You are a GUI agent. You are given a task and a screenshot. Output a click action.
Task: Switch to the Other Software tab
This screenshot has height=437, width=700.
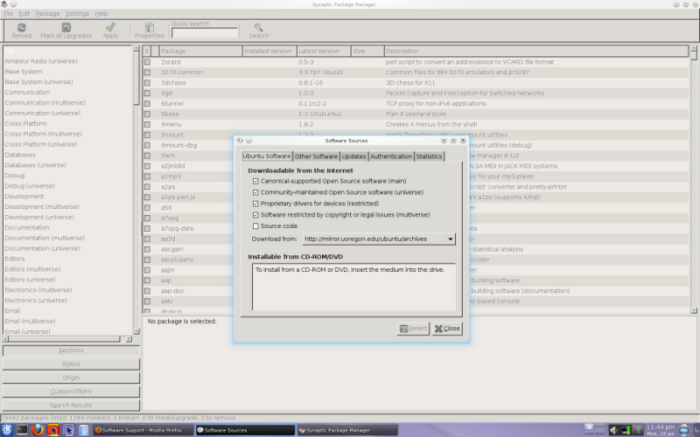coord(316,157)
